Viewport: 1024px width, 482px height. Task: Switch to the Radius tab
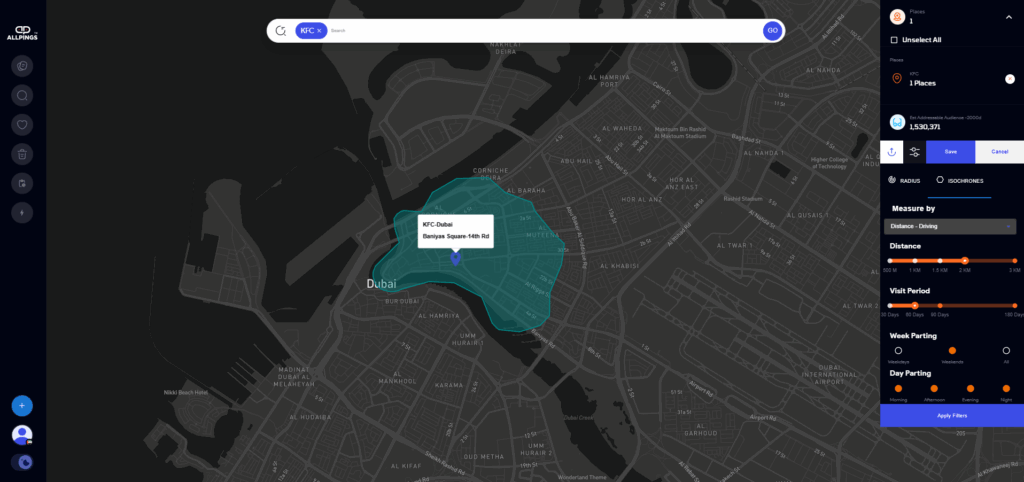(x=904, y=180)
